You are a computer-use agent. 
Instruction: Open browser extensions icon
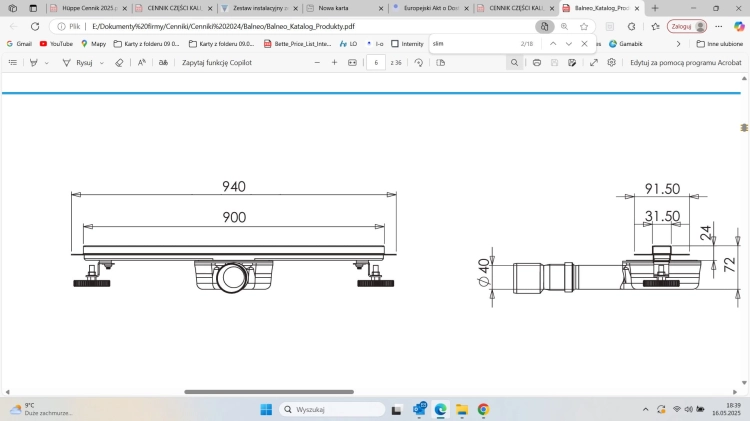click(631, 26)
